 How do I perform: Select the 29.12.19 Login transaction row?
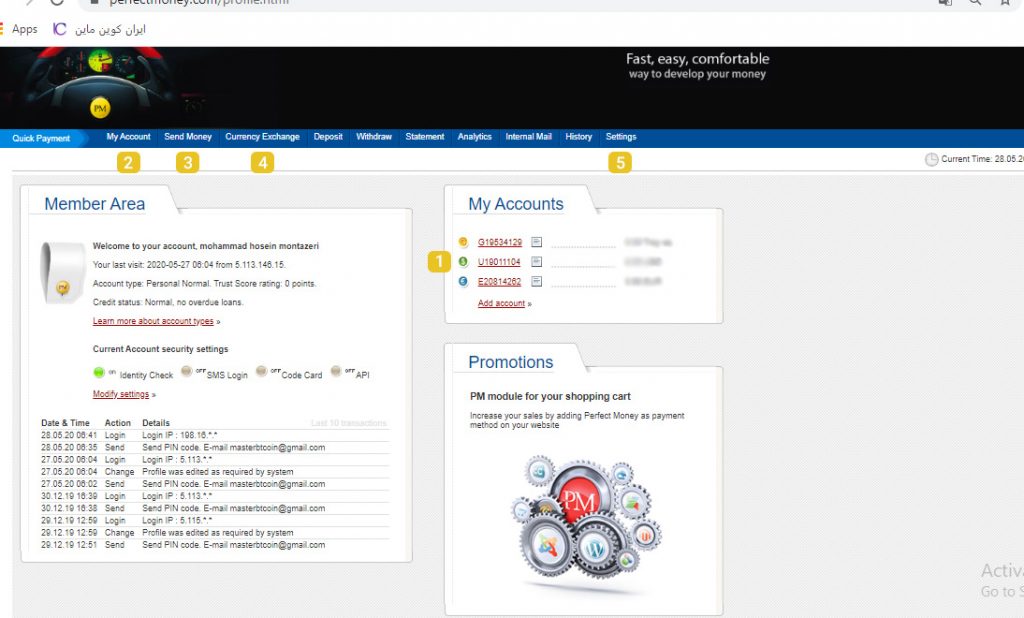216,521
